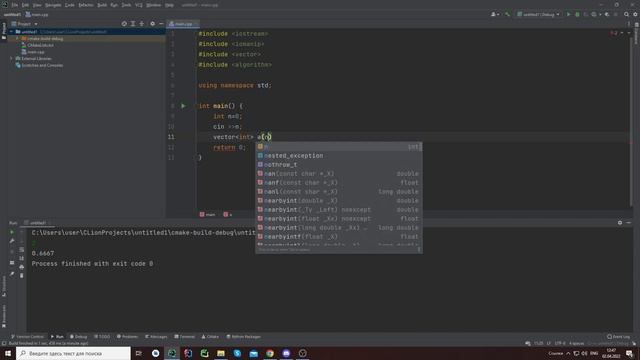Print console output with printer icon
This screenshot has width=640, height=360.
click(x=22, y=267)
